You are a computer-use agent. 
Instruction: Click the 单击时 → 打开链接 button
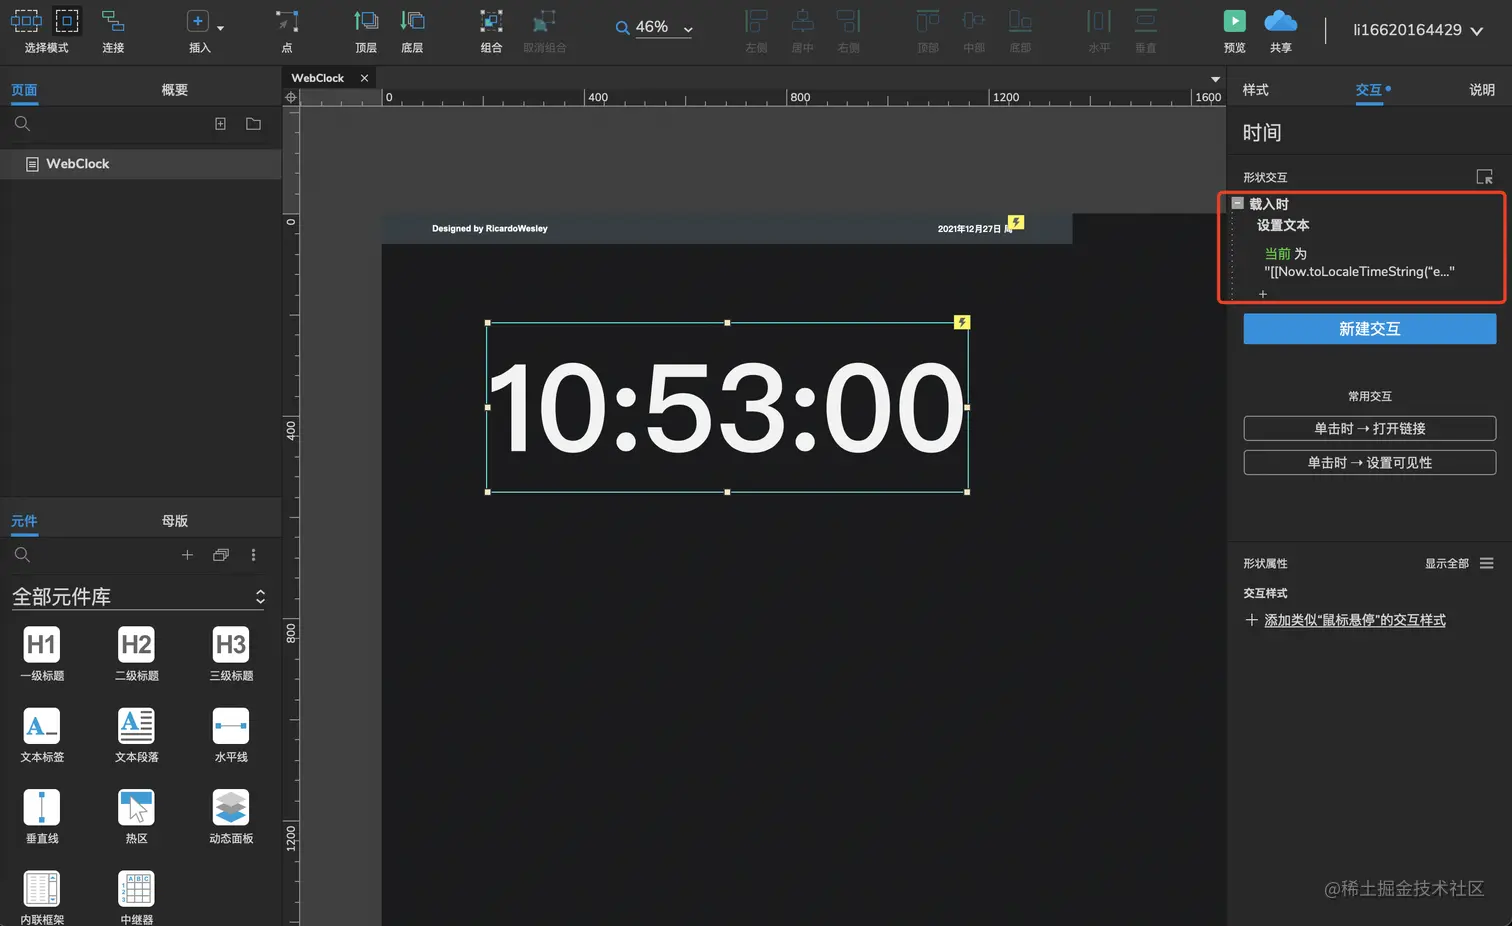1370,429
